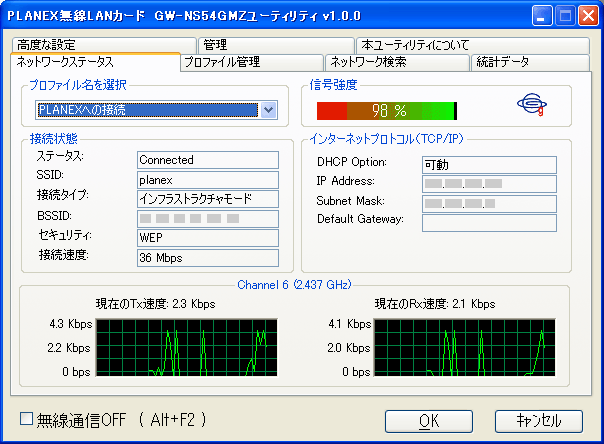Click the 2.0 Kbps Rx axis label
Viewport: 604px width, 444px height.
(x=349, y=348)
